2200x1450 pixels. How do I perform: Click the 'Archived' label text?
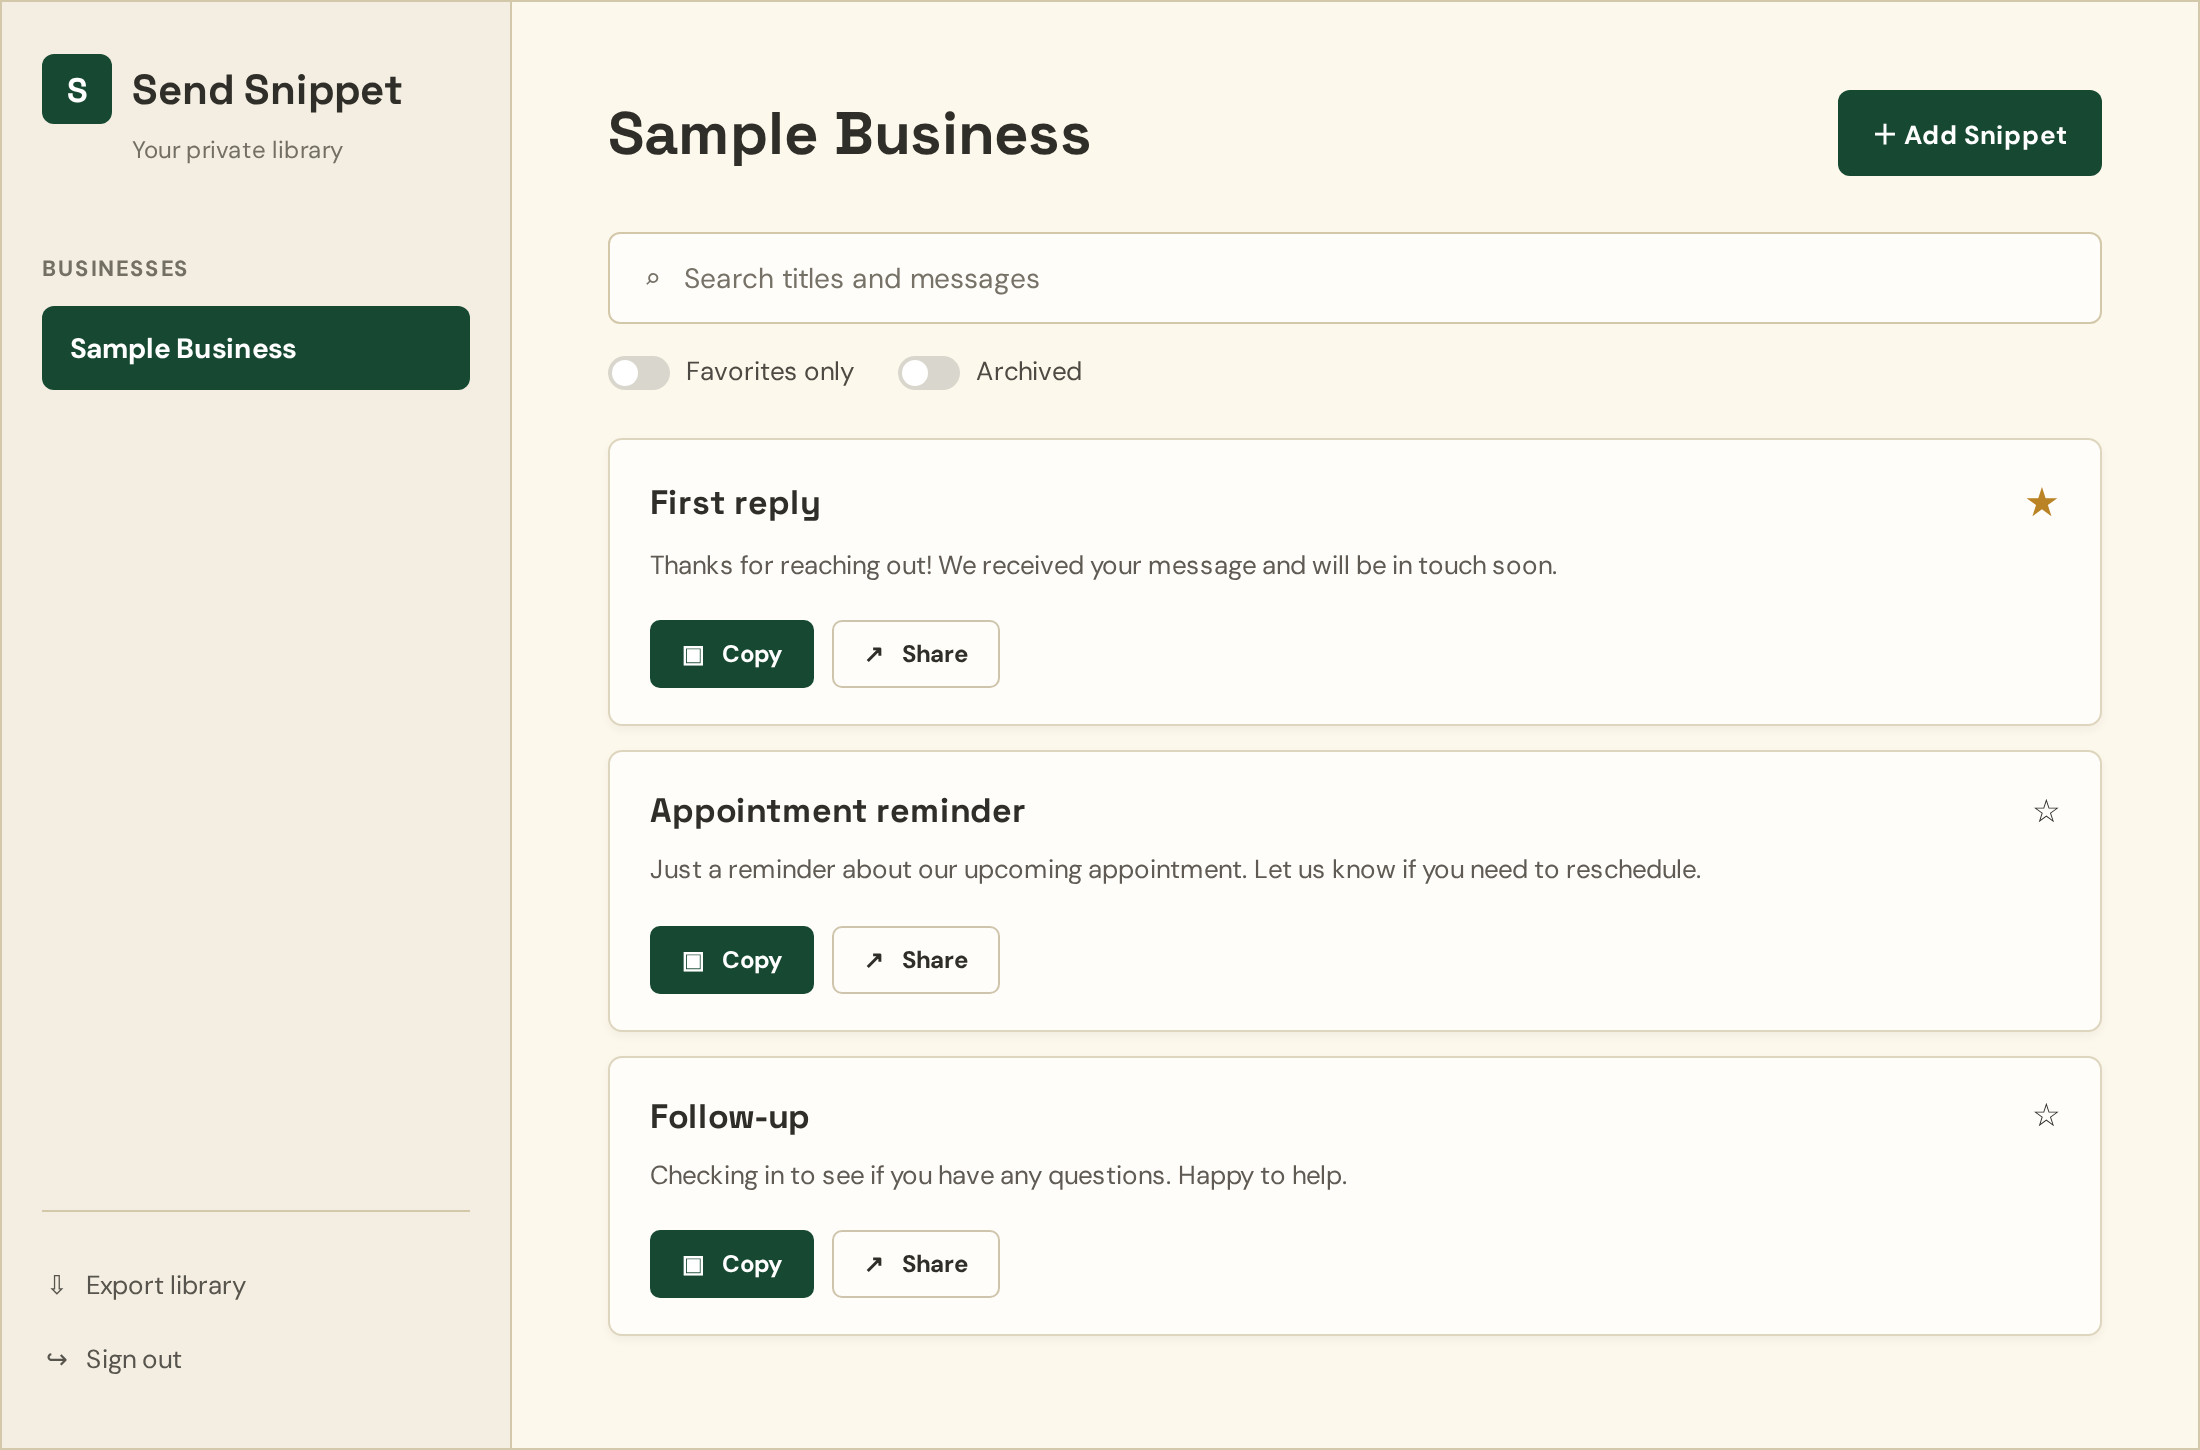(1029, 372)
